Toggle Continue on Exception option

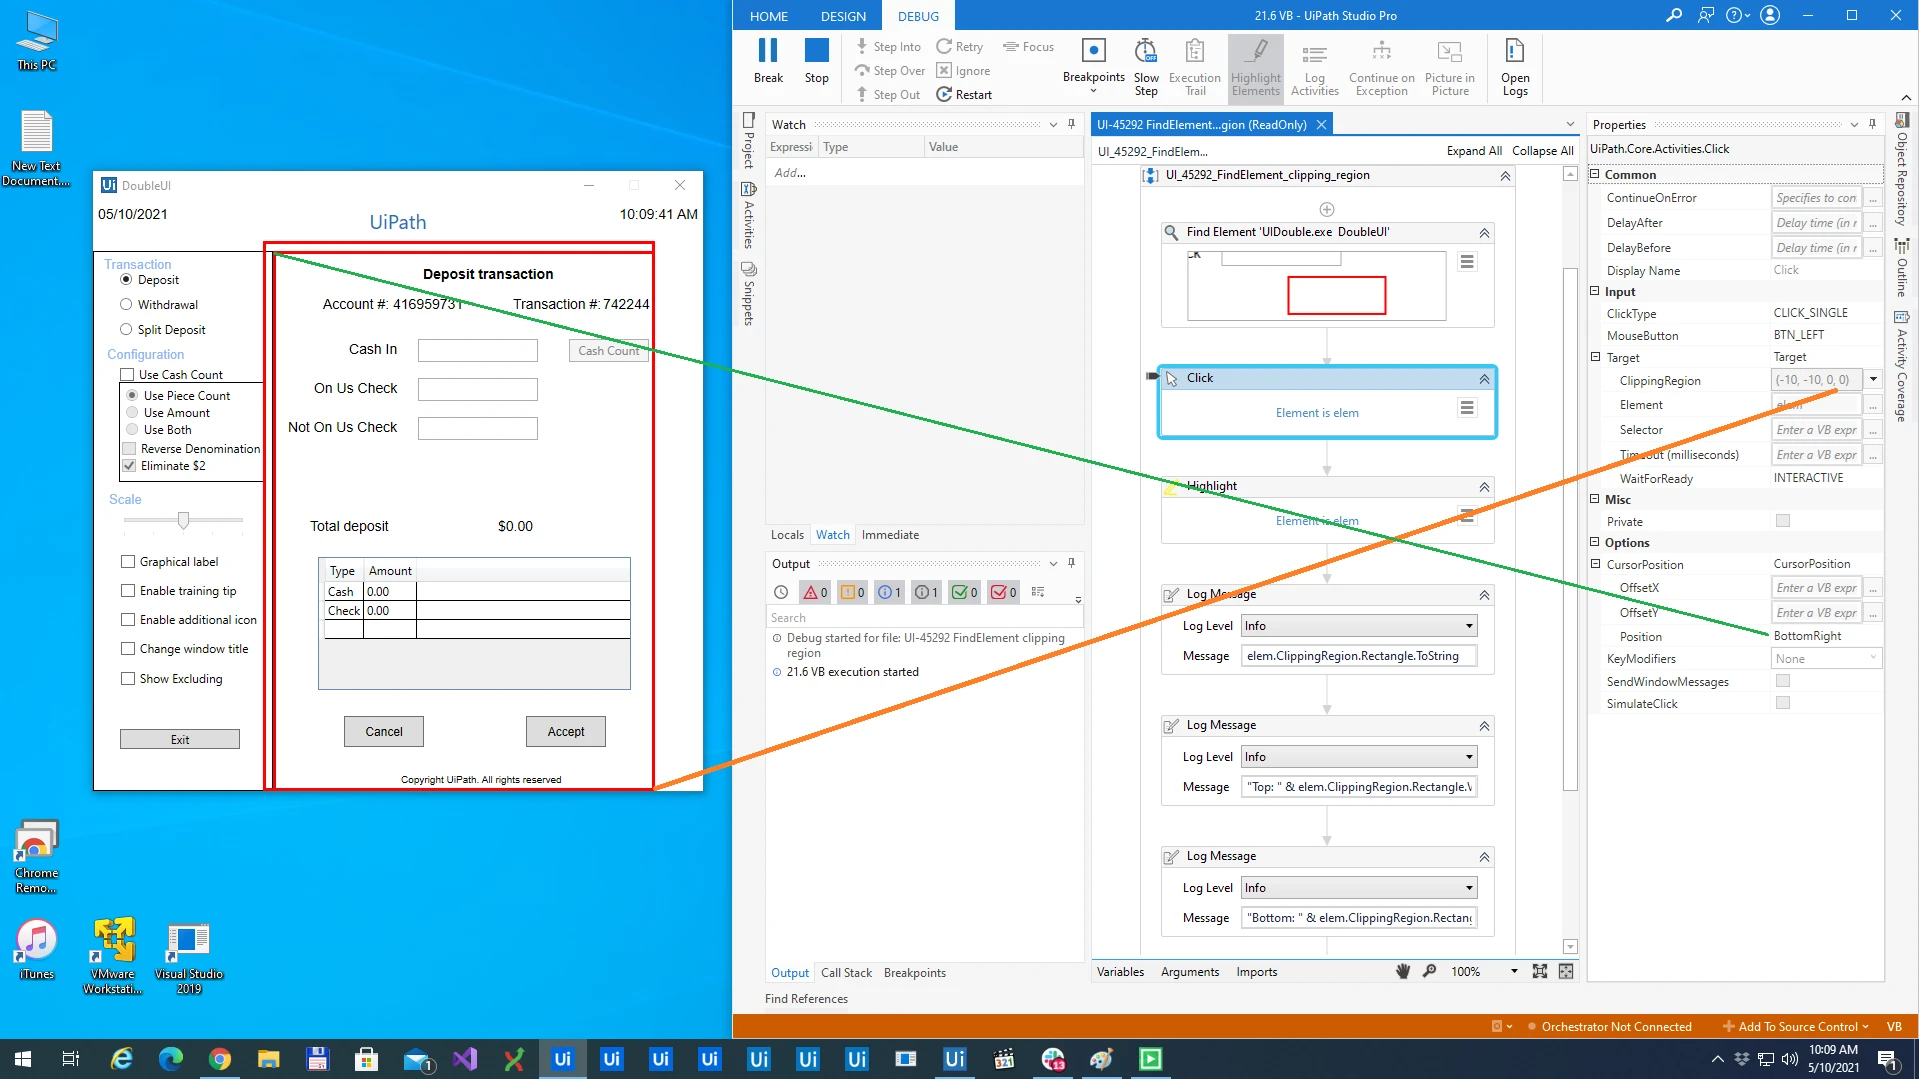[1381, 66]
